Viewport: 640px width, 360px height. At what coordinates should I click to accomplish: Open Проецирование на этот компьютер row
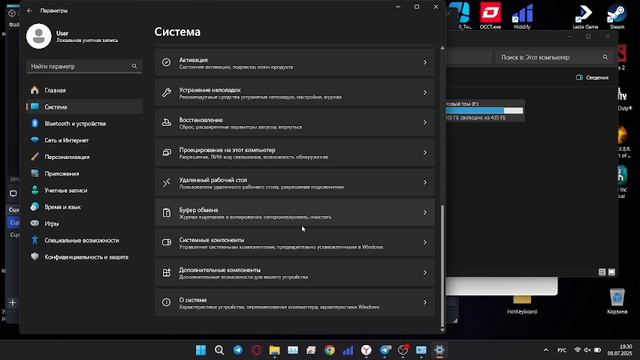(x=295, y=153)
